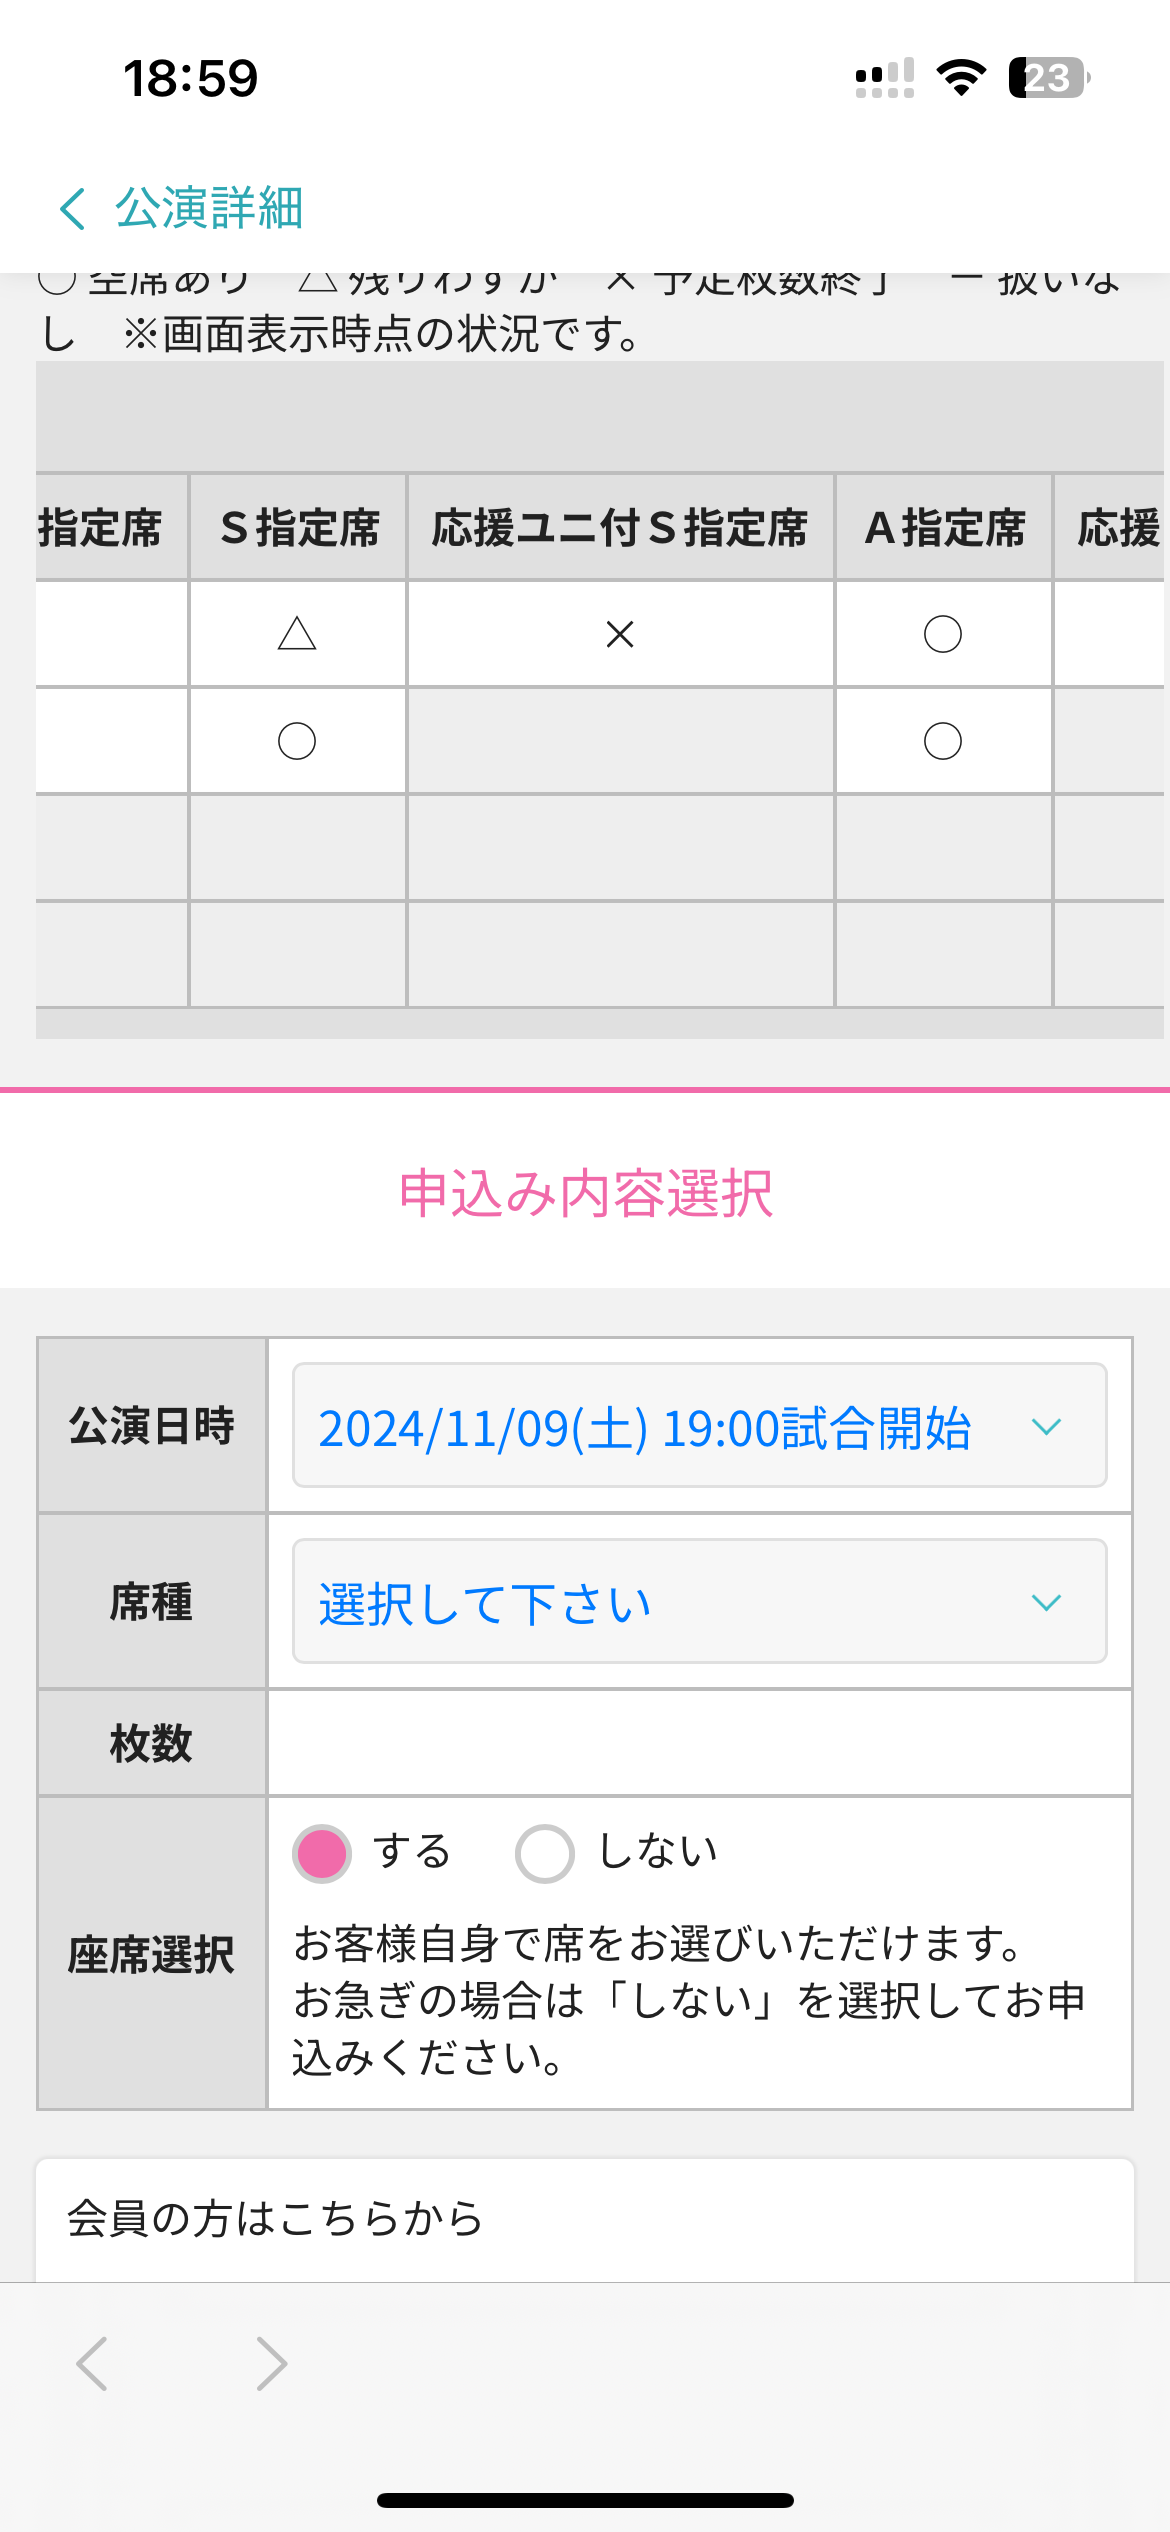
Task: Tap the × sold-out icon under 応援ユニ付S指定席
Action: click(620, 634)
